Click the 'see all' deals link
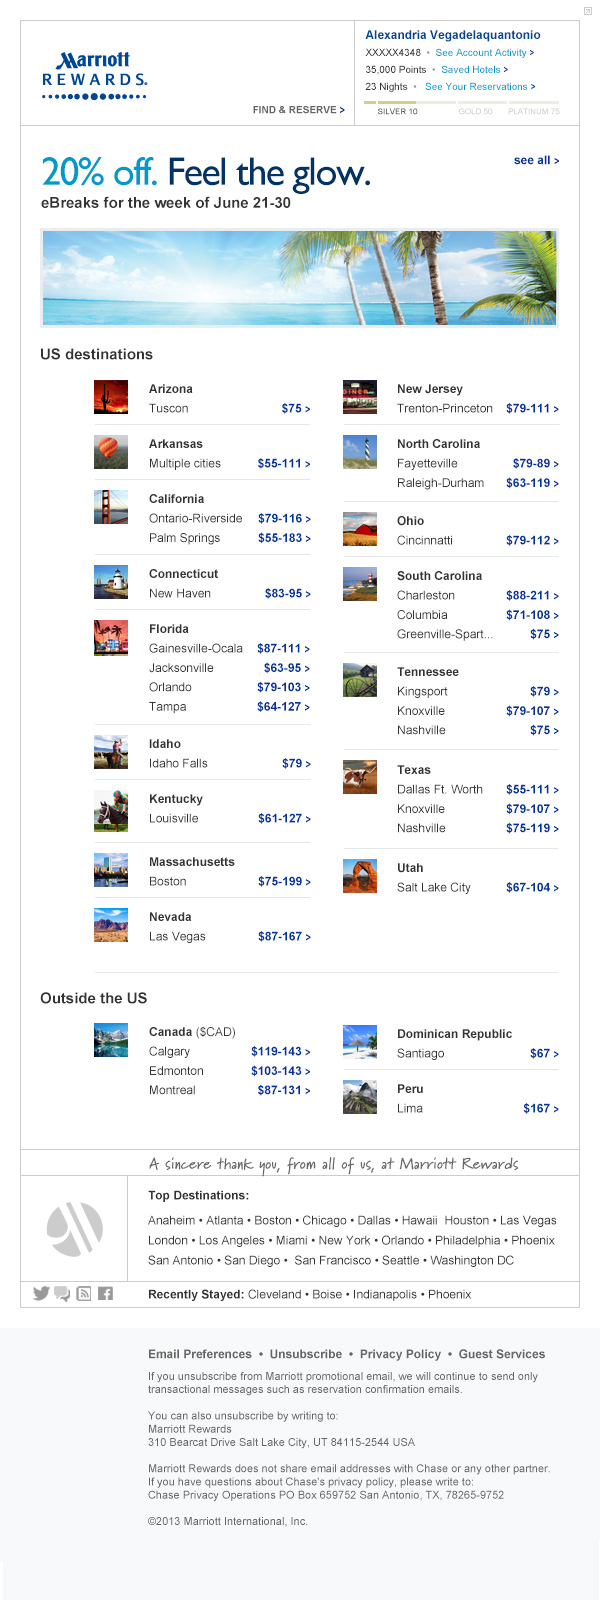Viewport: 600px width, 1600px height. click(536, 160)
